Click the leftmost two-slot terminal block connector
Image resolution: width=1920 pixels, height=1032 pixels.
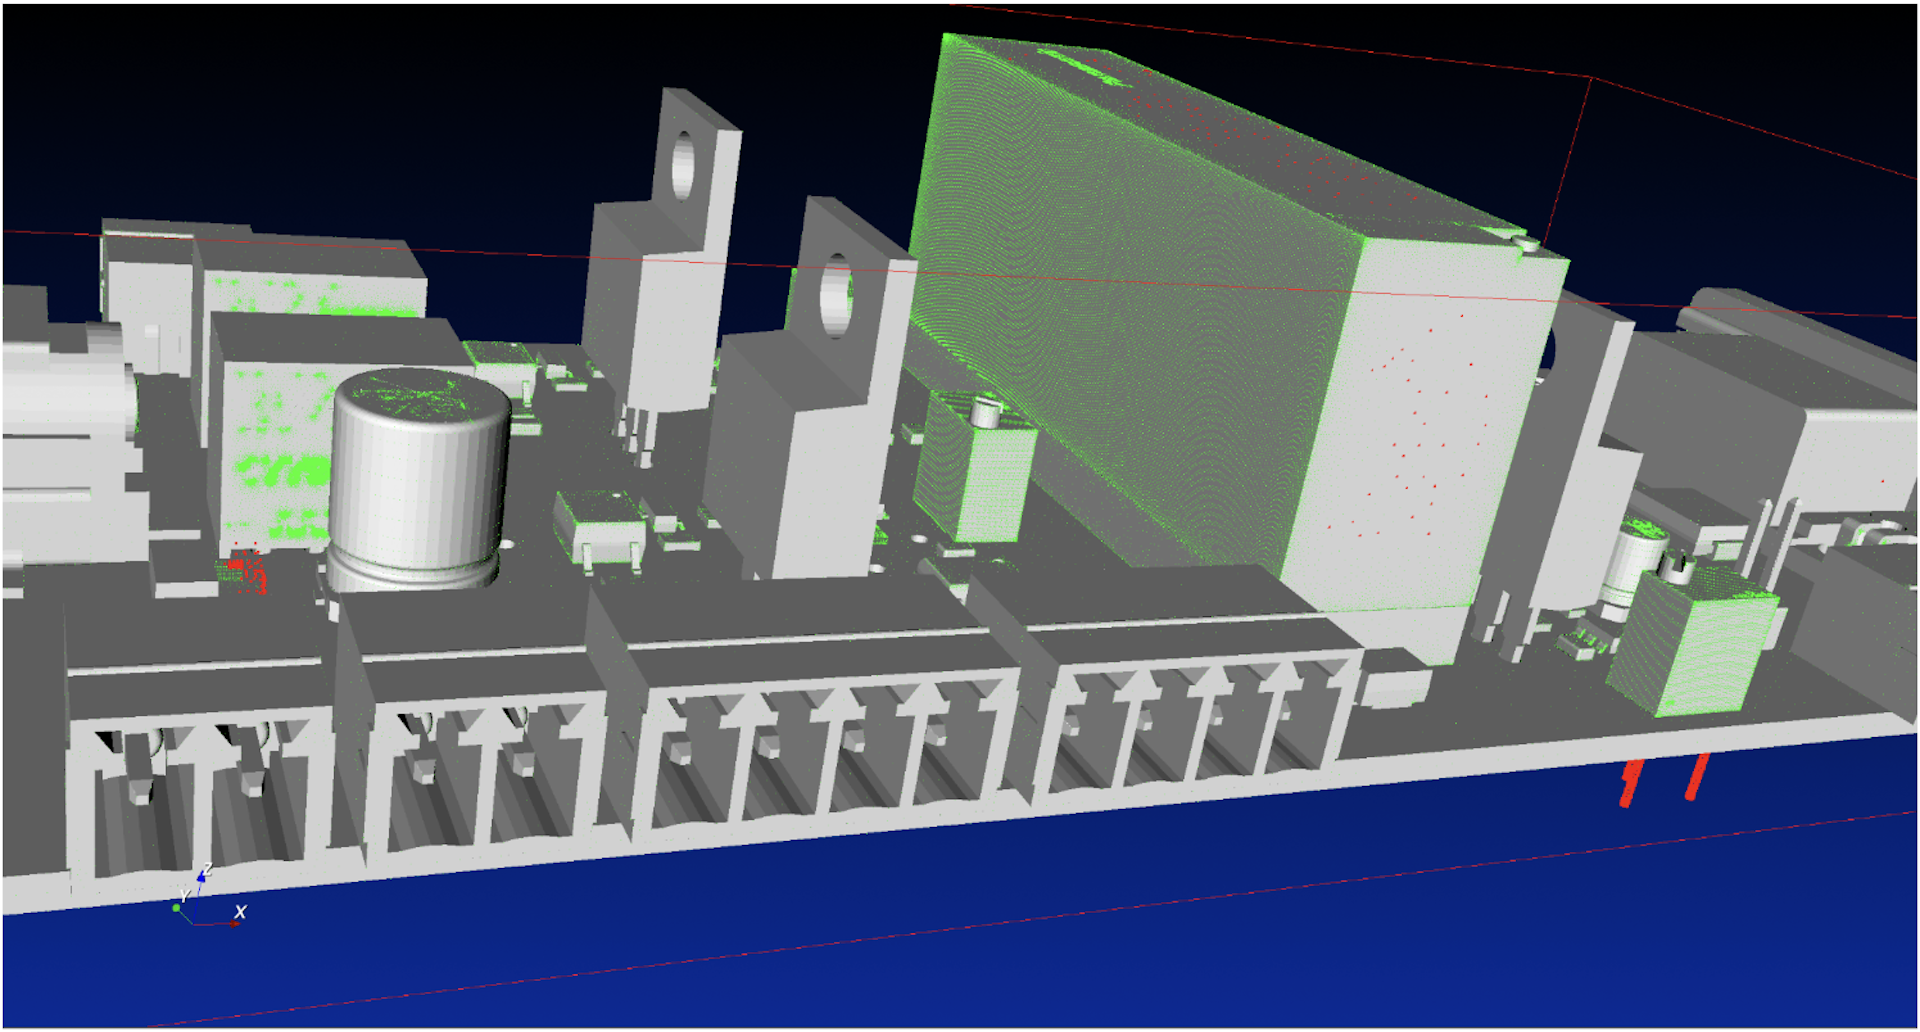coord(198,780)
